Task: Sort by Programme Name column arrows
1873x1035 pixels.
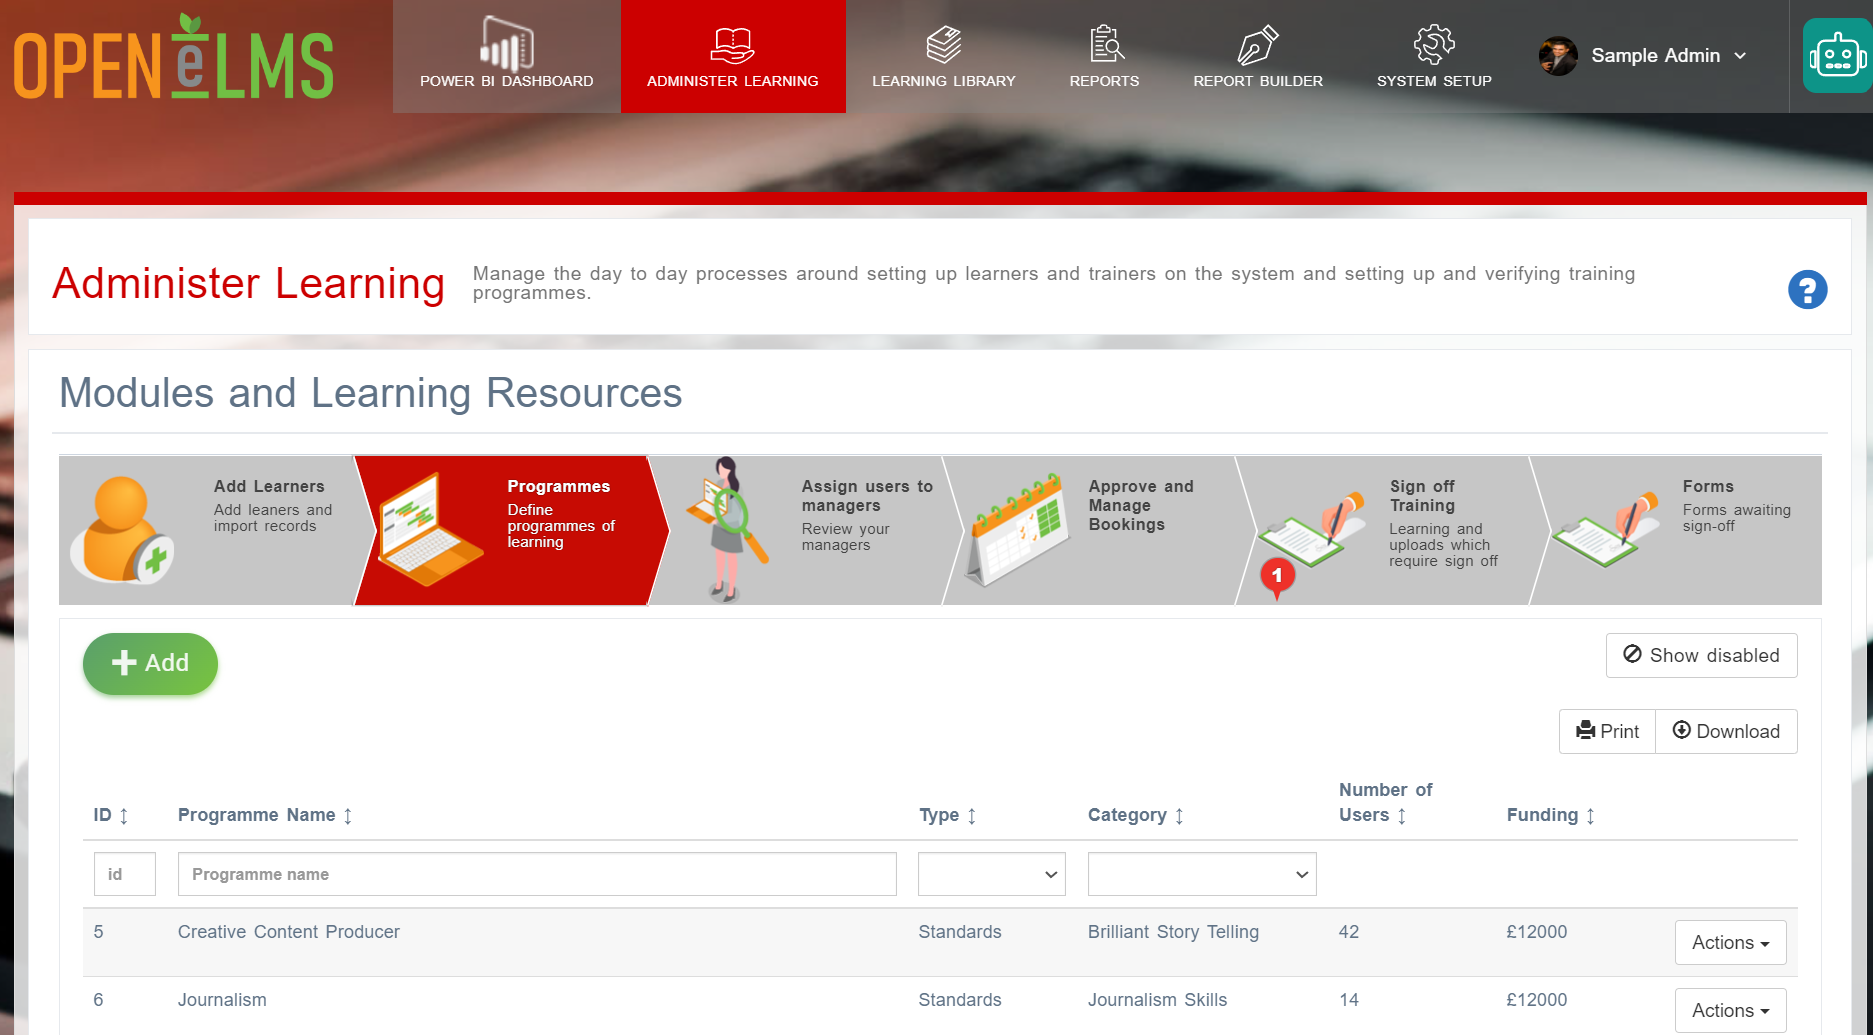Action: pyautogui.click(x=348, y=816)
